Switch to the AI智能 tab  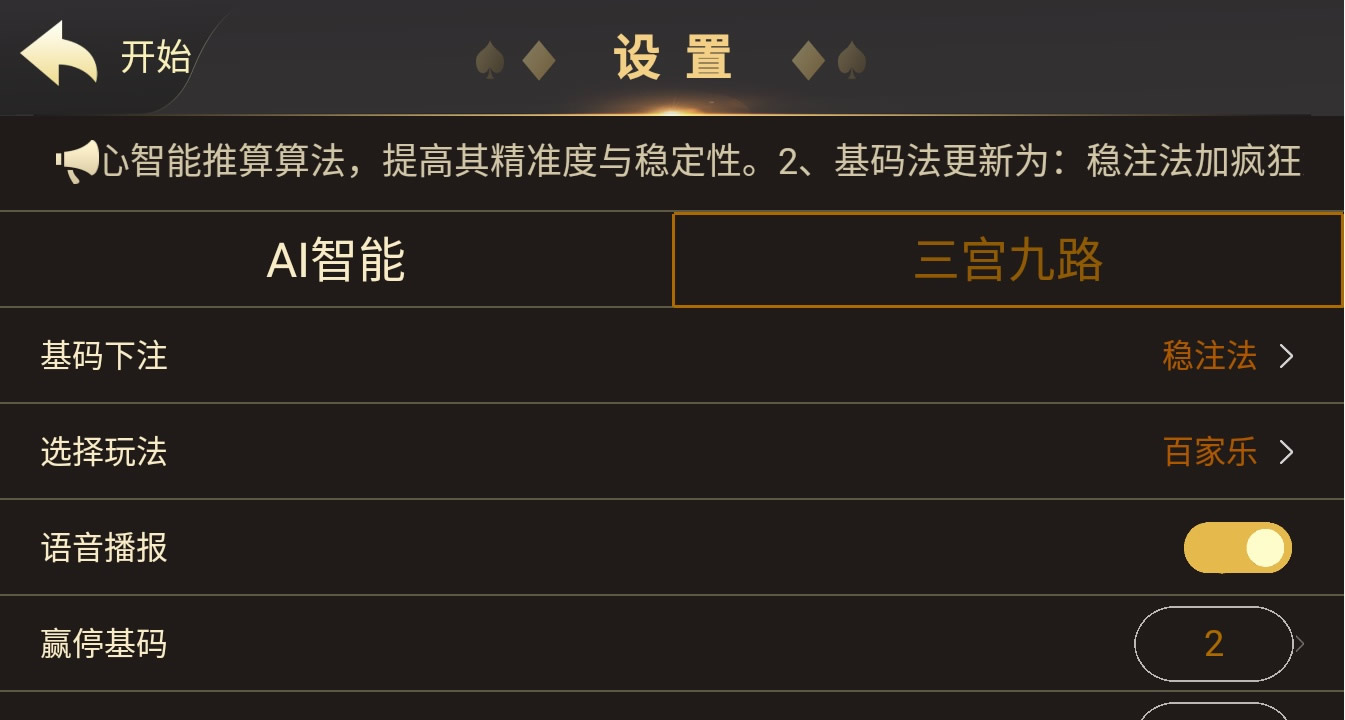point(335,258)
